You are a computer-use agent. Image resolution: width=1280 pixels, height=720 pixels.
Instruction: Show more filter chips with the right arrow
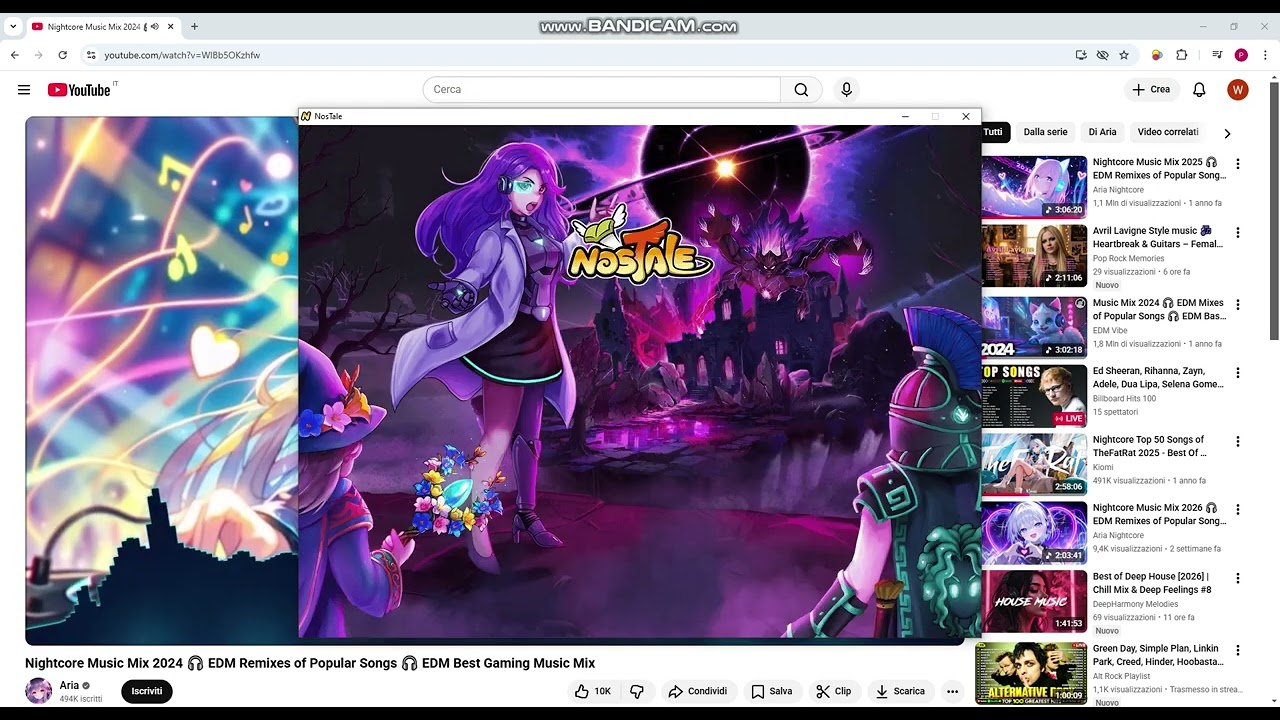click(x=1227, y=133)
